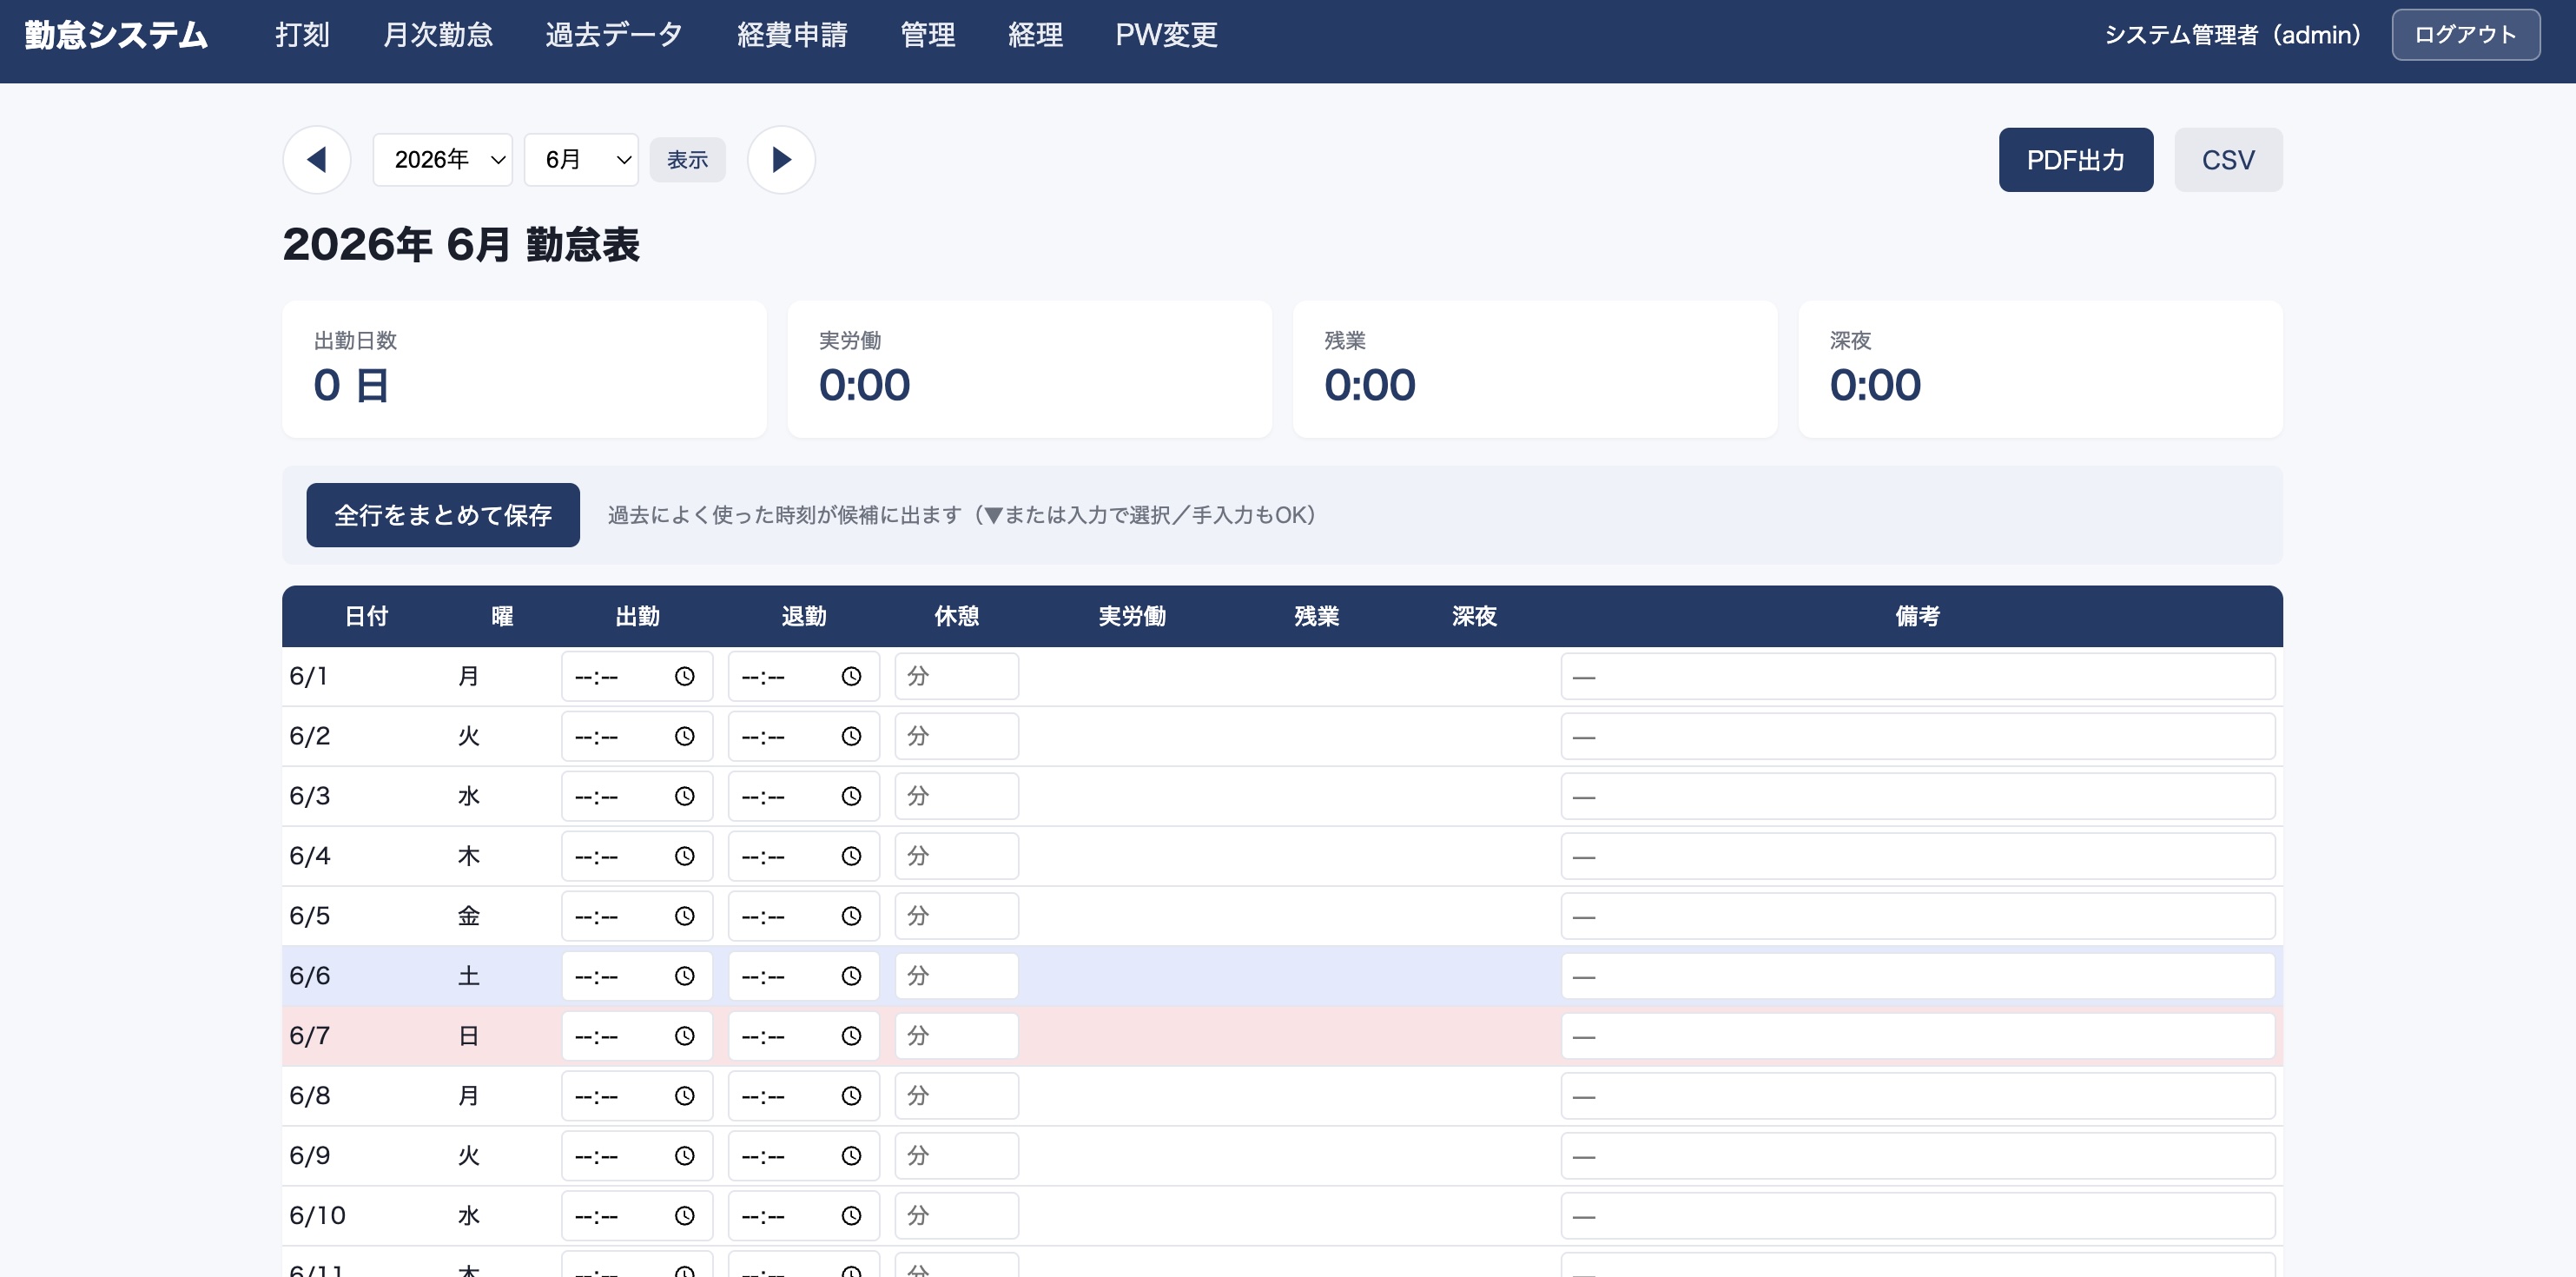
Task: Click the 2026年 6月 勤怠表 heading
Action: pos(461,245)
